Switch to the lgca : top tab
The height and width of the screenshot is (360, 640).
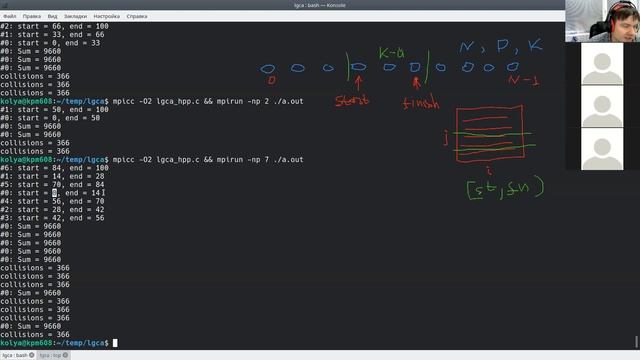(51, 355)
